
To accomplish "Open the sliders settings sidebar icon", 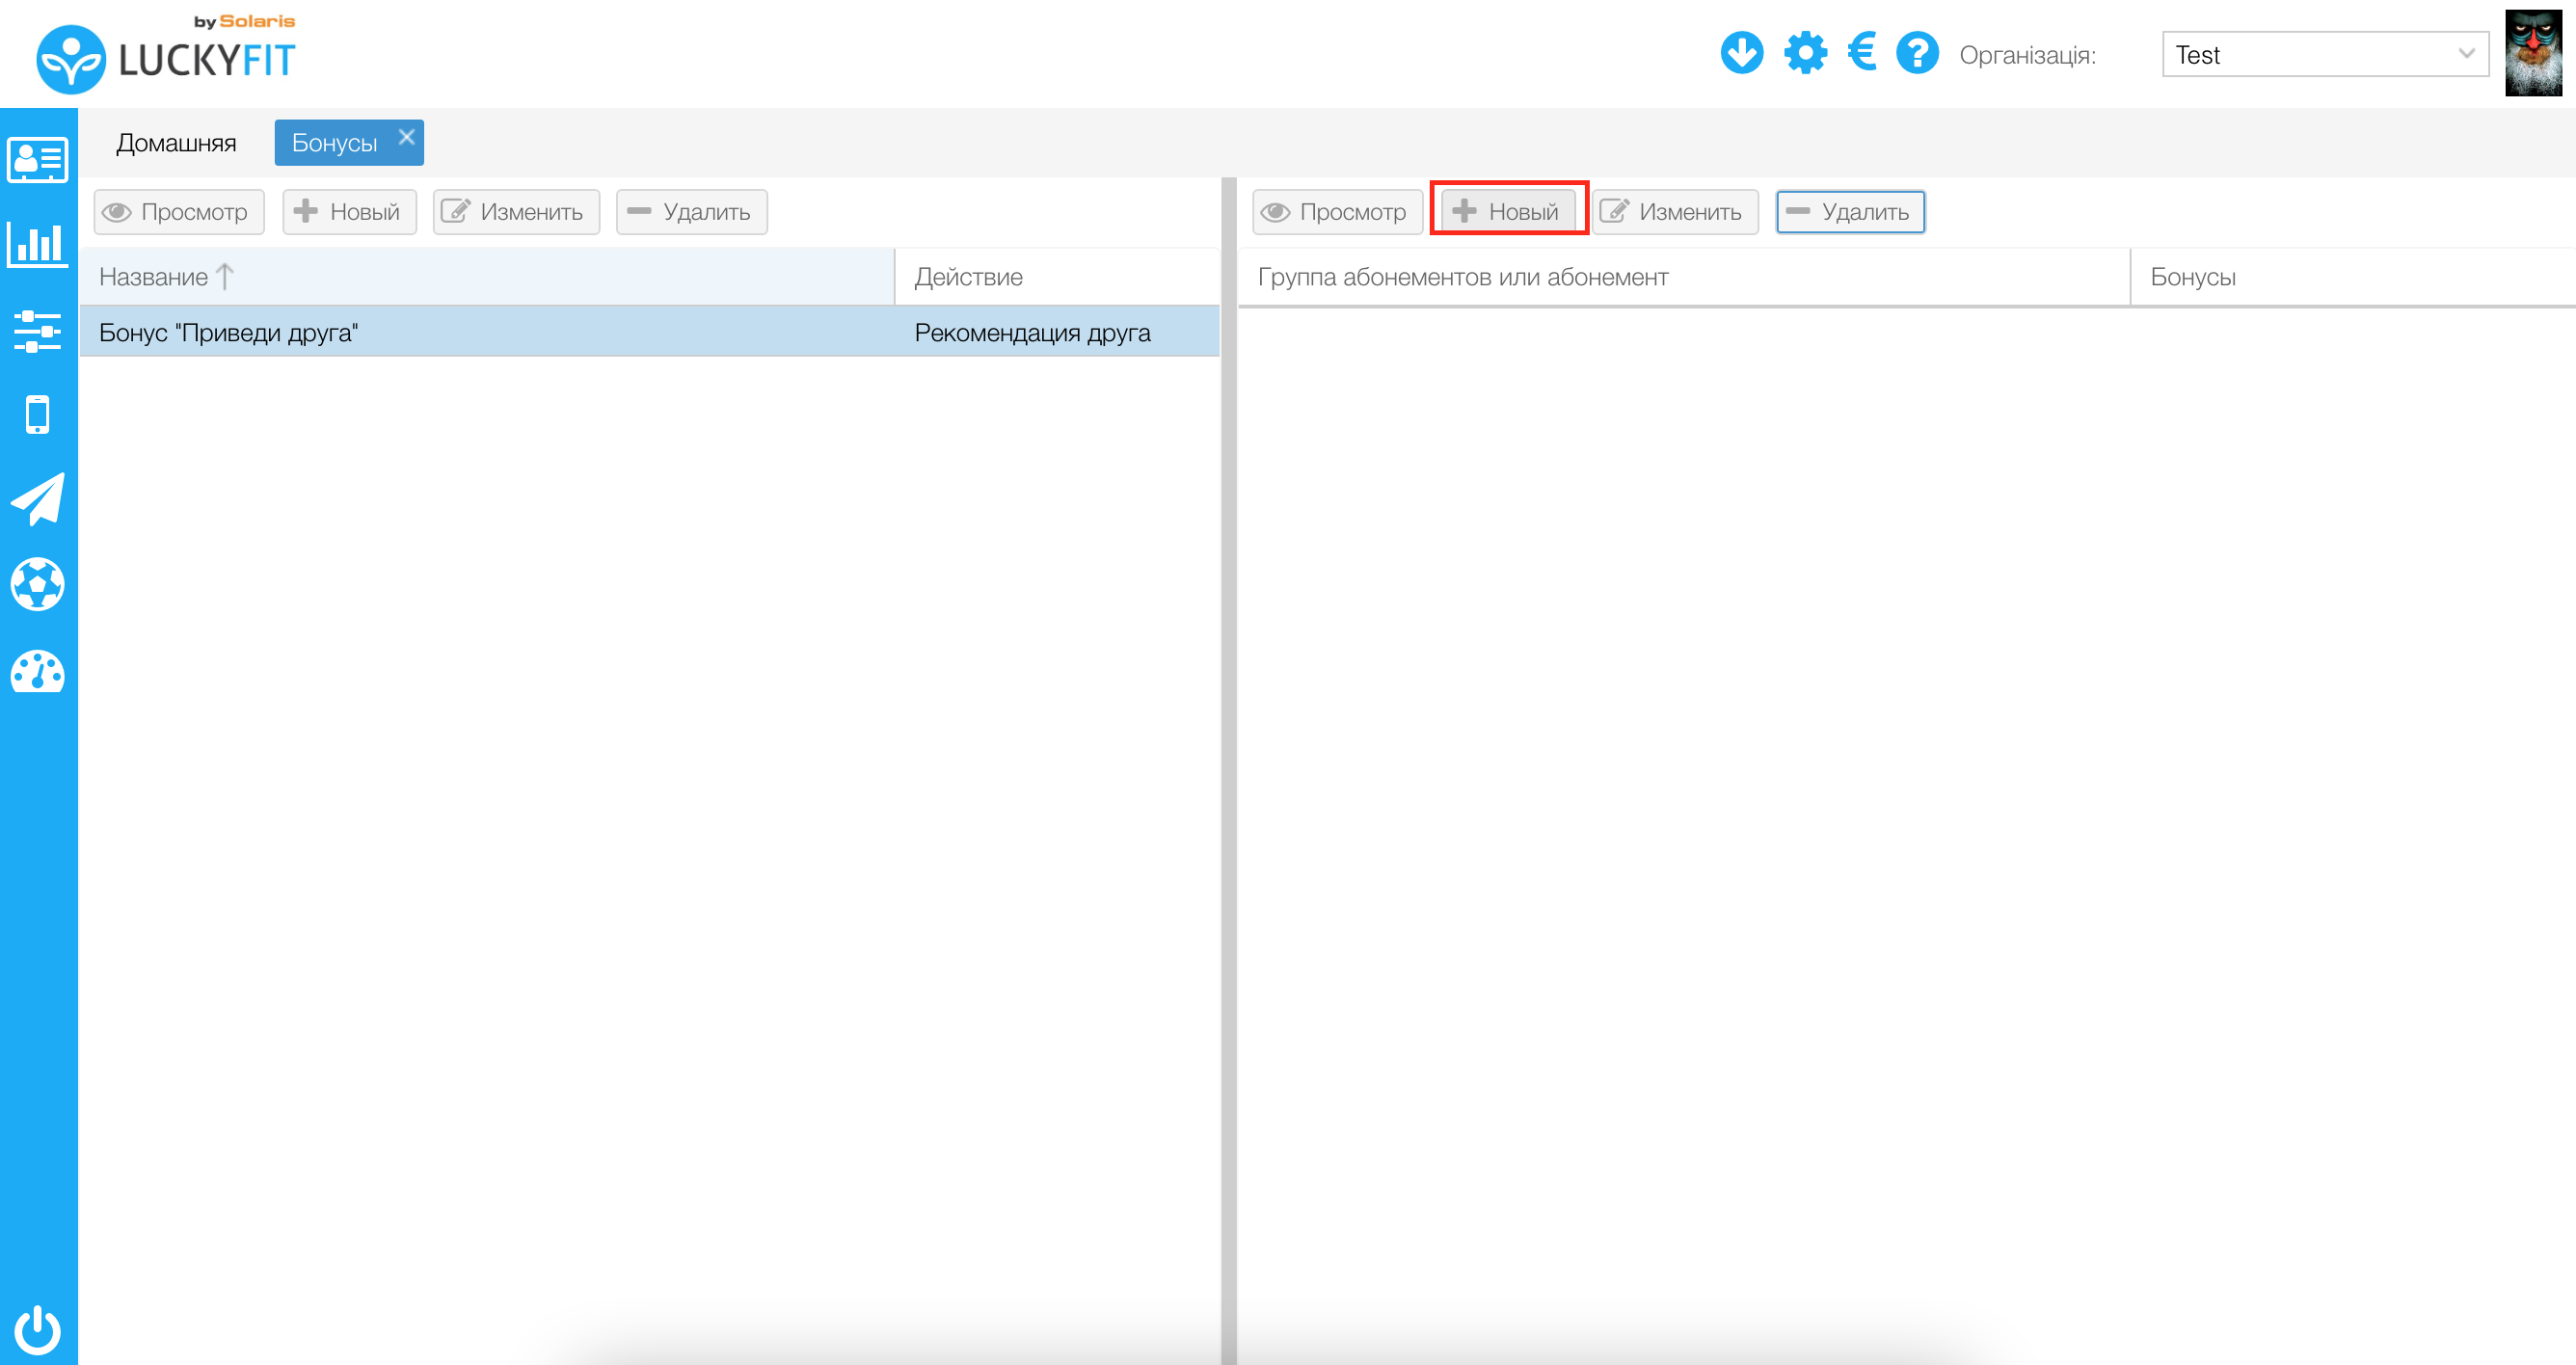I will 38,331.
